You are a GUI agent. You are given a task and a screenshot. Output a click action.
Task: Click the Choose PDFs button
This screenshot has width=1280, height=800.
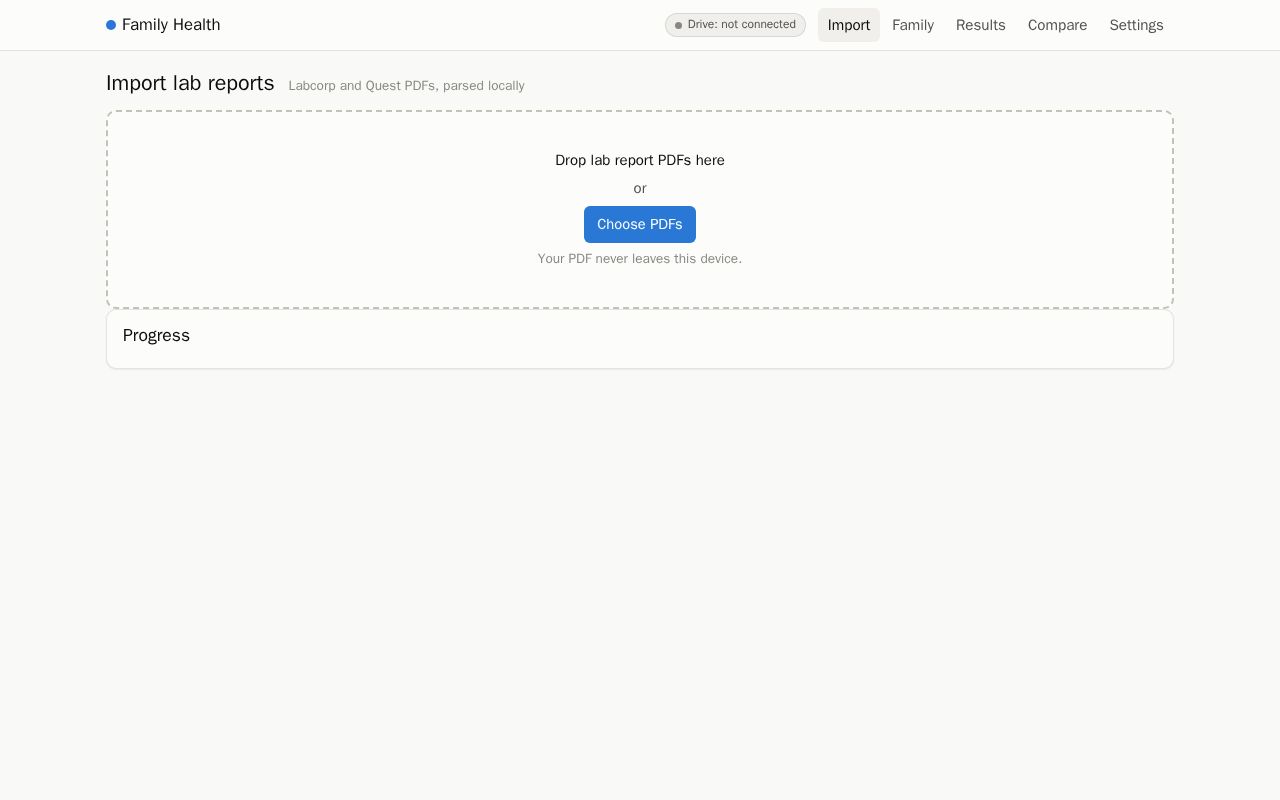pos(640,224)
